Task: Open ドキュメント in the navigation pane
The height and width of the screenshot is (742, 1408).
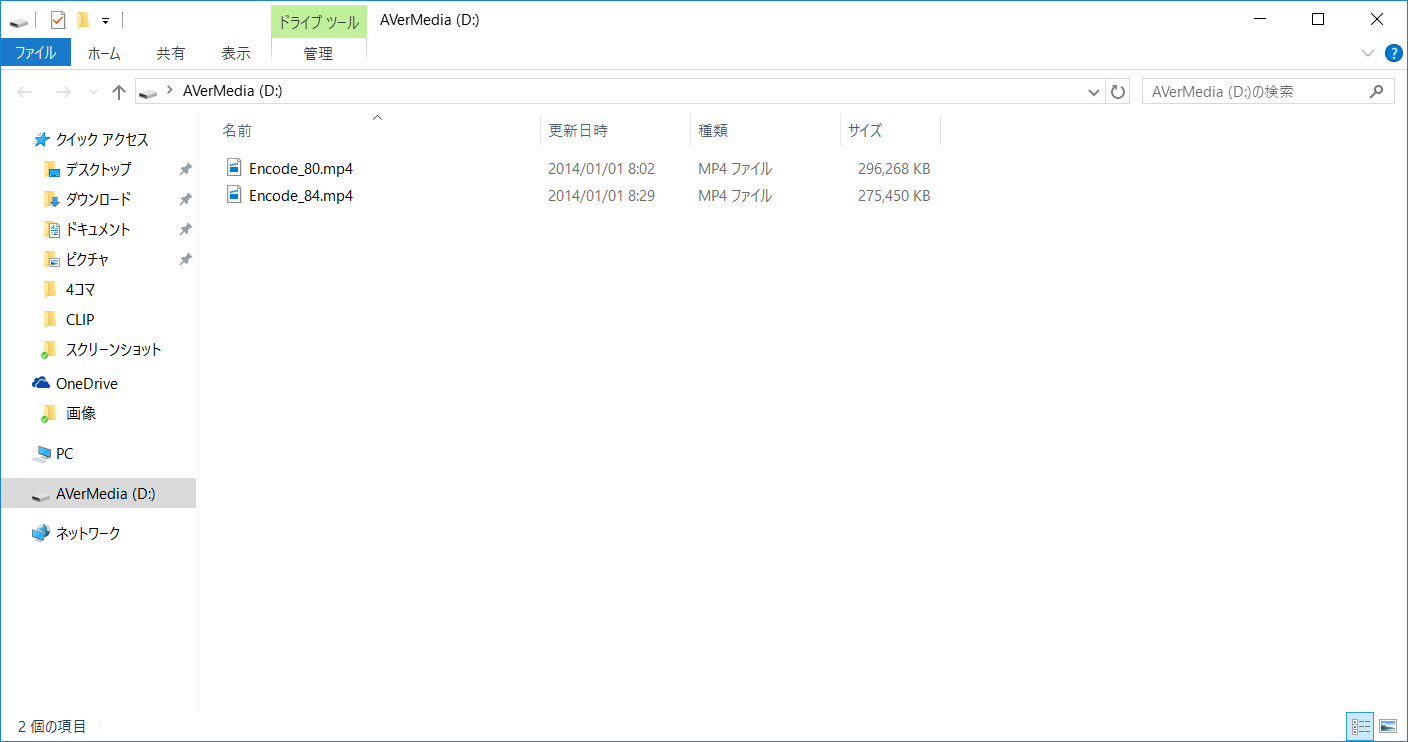Action: tap(98, 229)
